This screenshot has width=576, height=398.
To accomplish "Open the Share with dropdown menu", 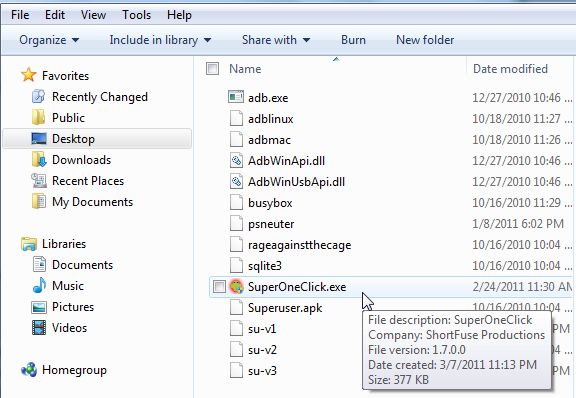I will pyautogui.click(x=276, y=40).
